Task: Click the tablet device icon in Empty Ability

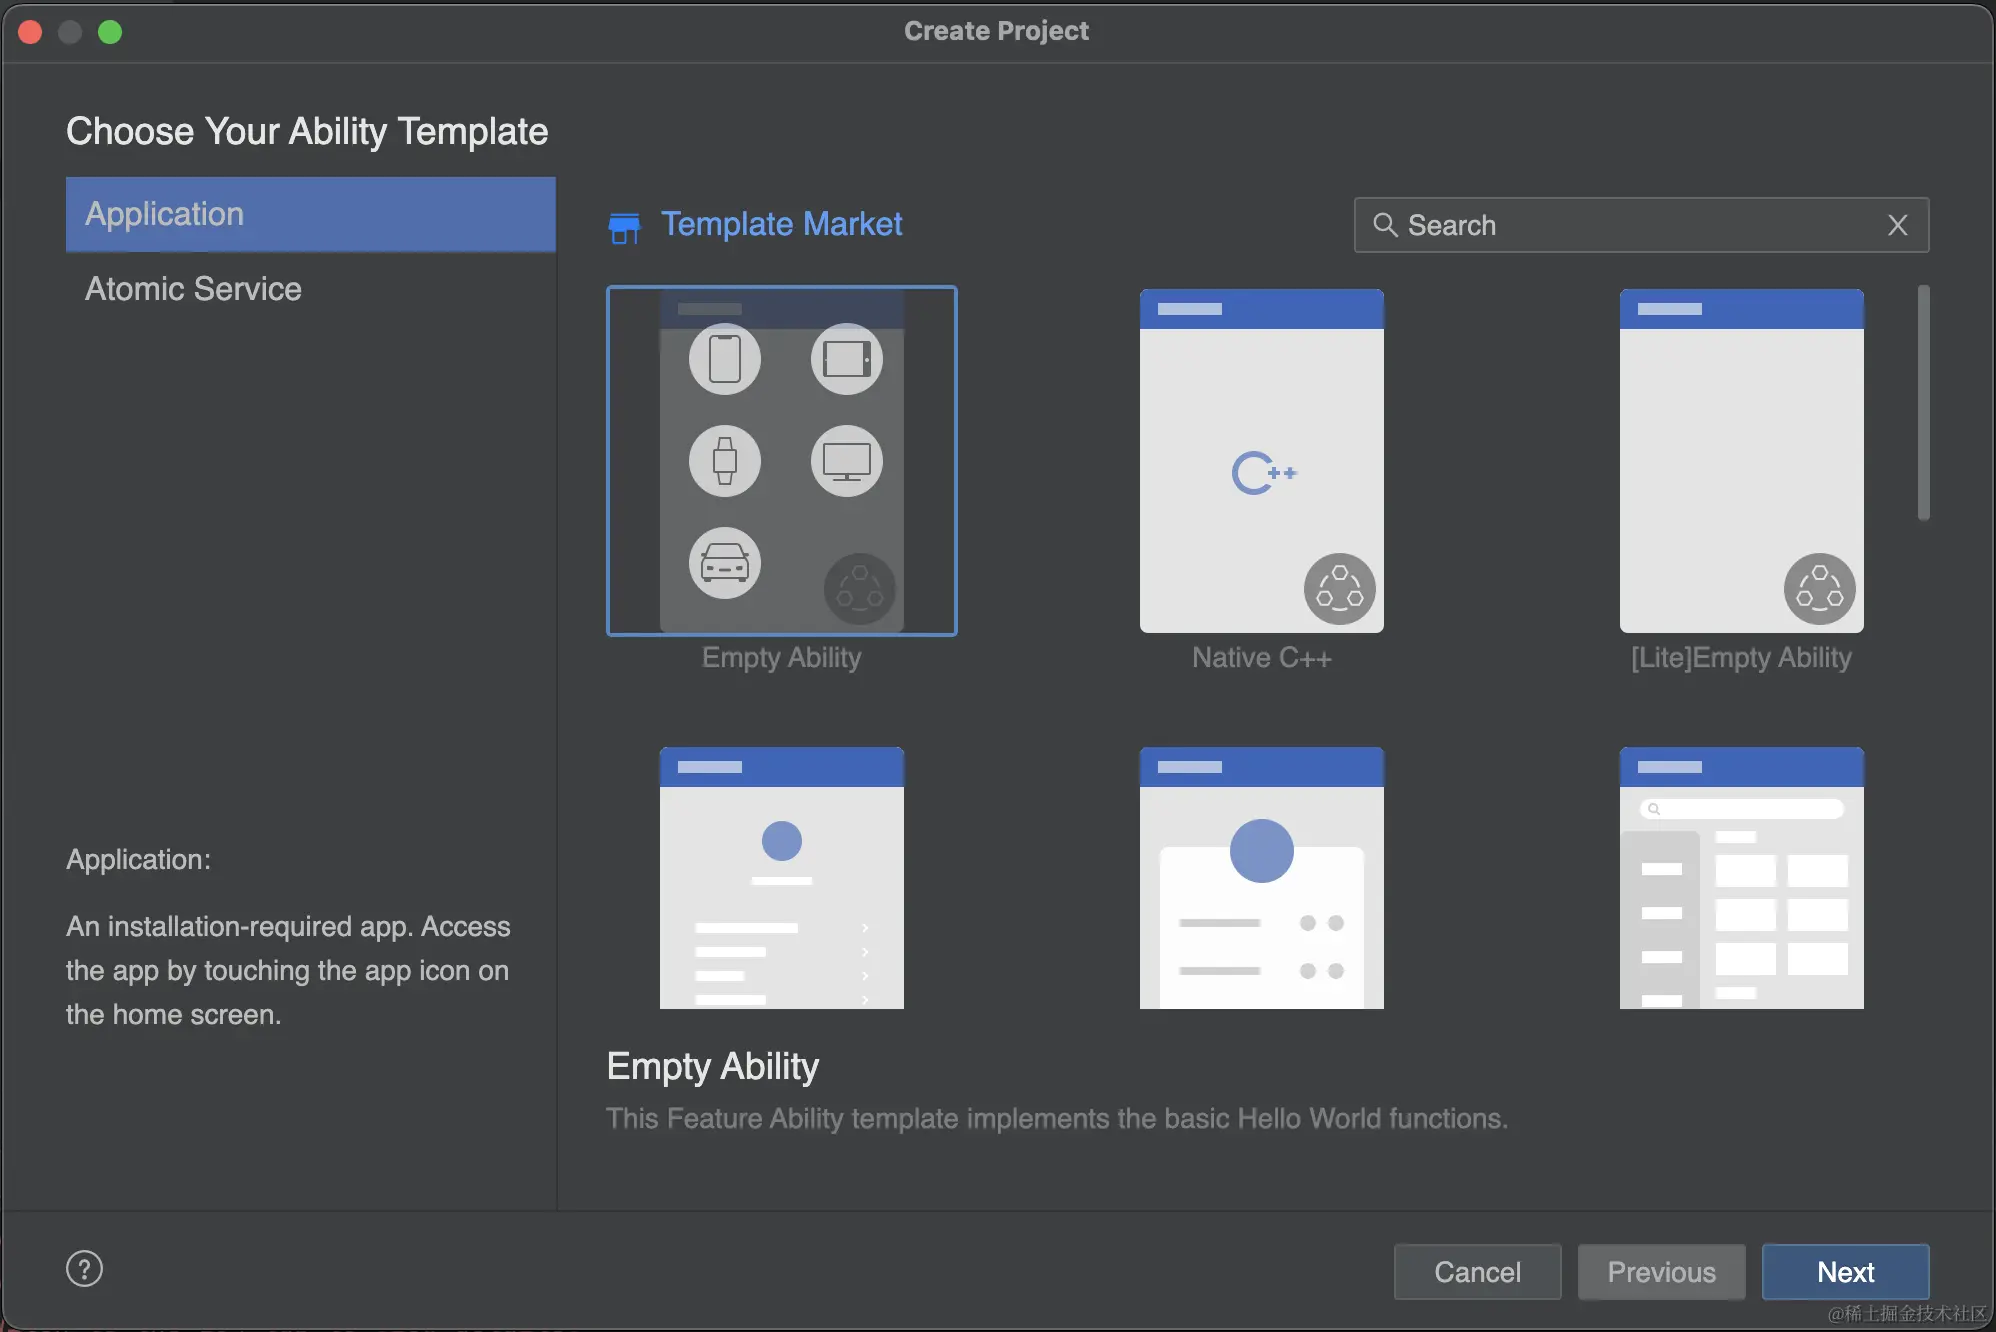Action: [x=846, y=359]
